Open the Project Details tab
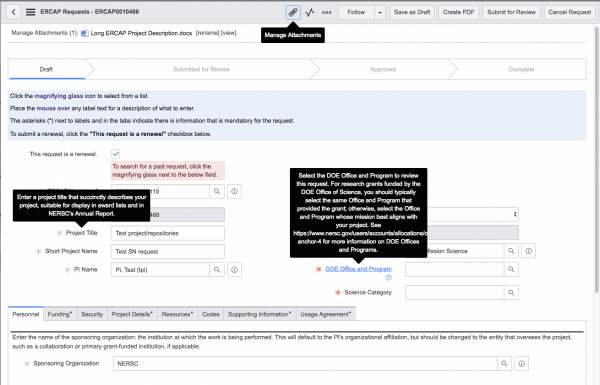This screenshot has width=600, height=385. (132, 314)
